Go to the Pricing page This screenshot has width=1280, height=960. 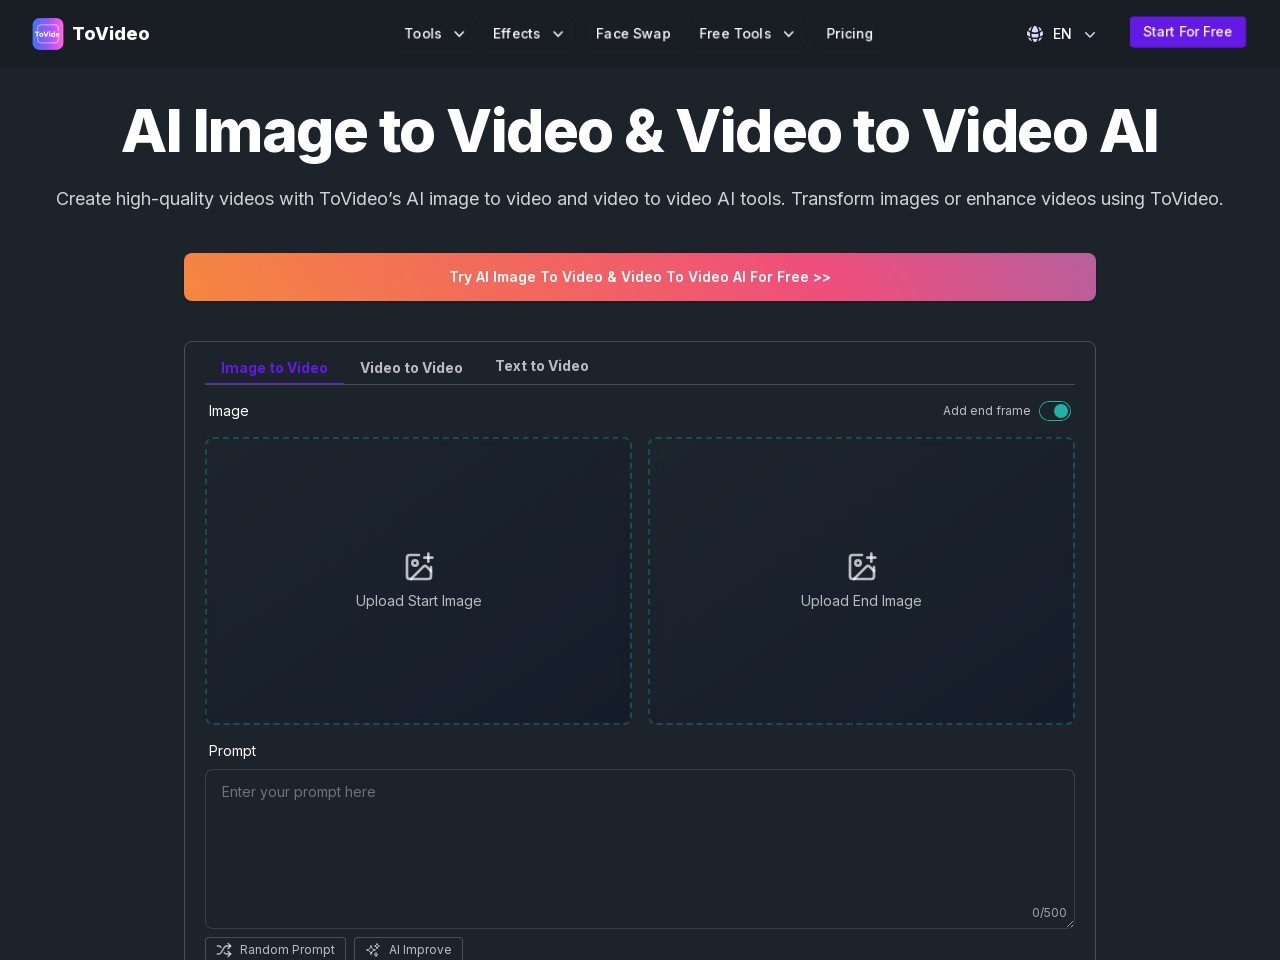(x=849, y=34)
